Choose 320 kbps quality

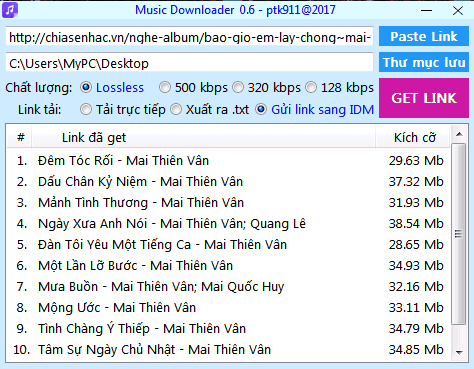[266, 88]
